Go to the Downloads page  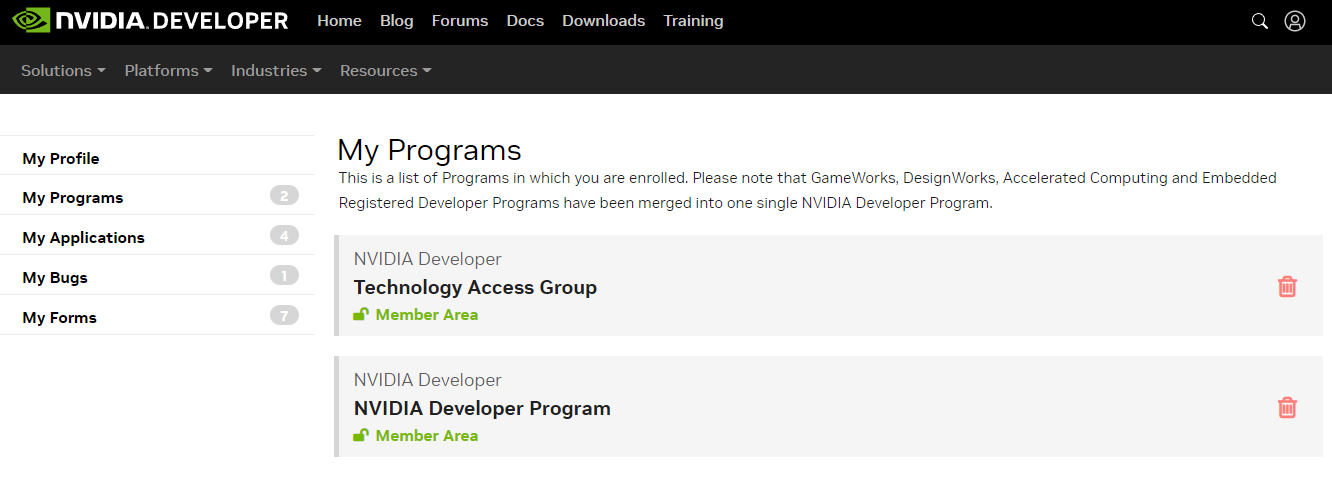(604, 20)
